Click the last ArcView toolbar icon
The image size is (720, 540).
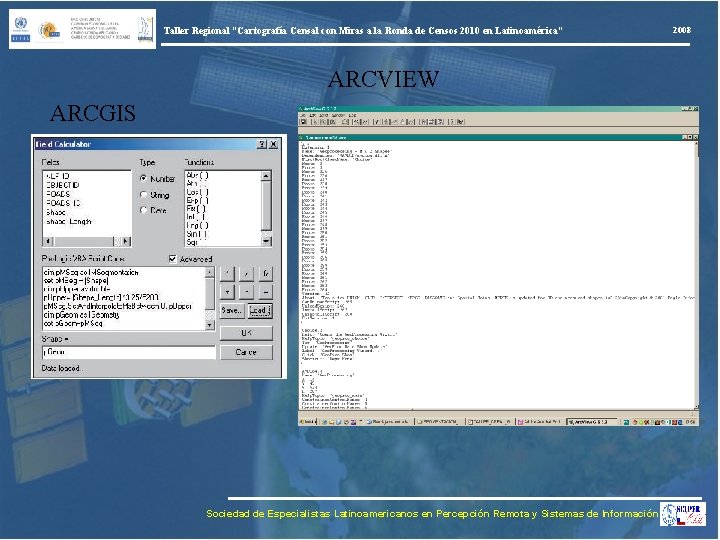(x=461, y=122)
